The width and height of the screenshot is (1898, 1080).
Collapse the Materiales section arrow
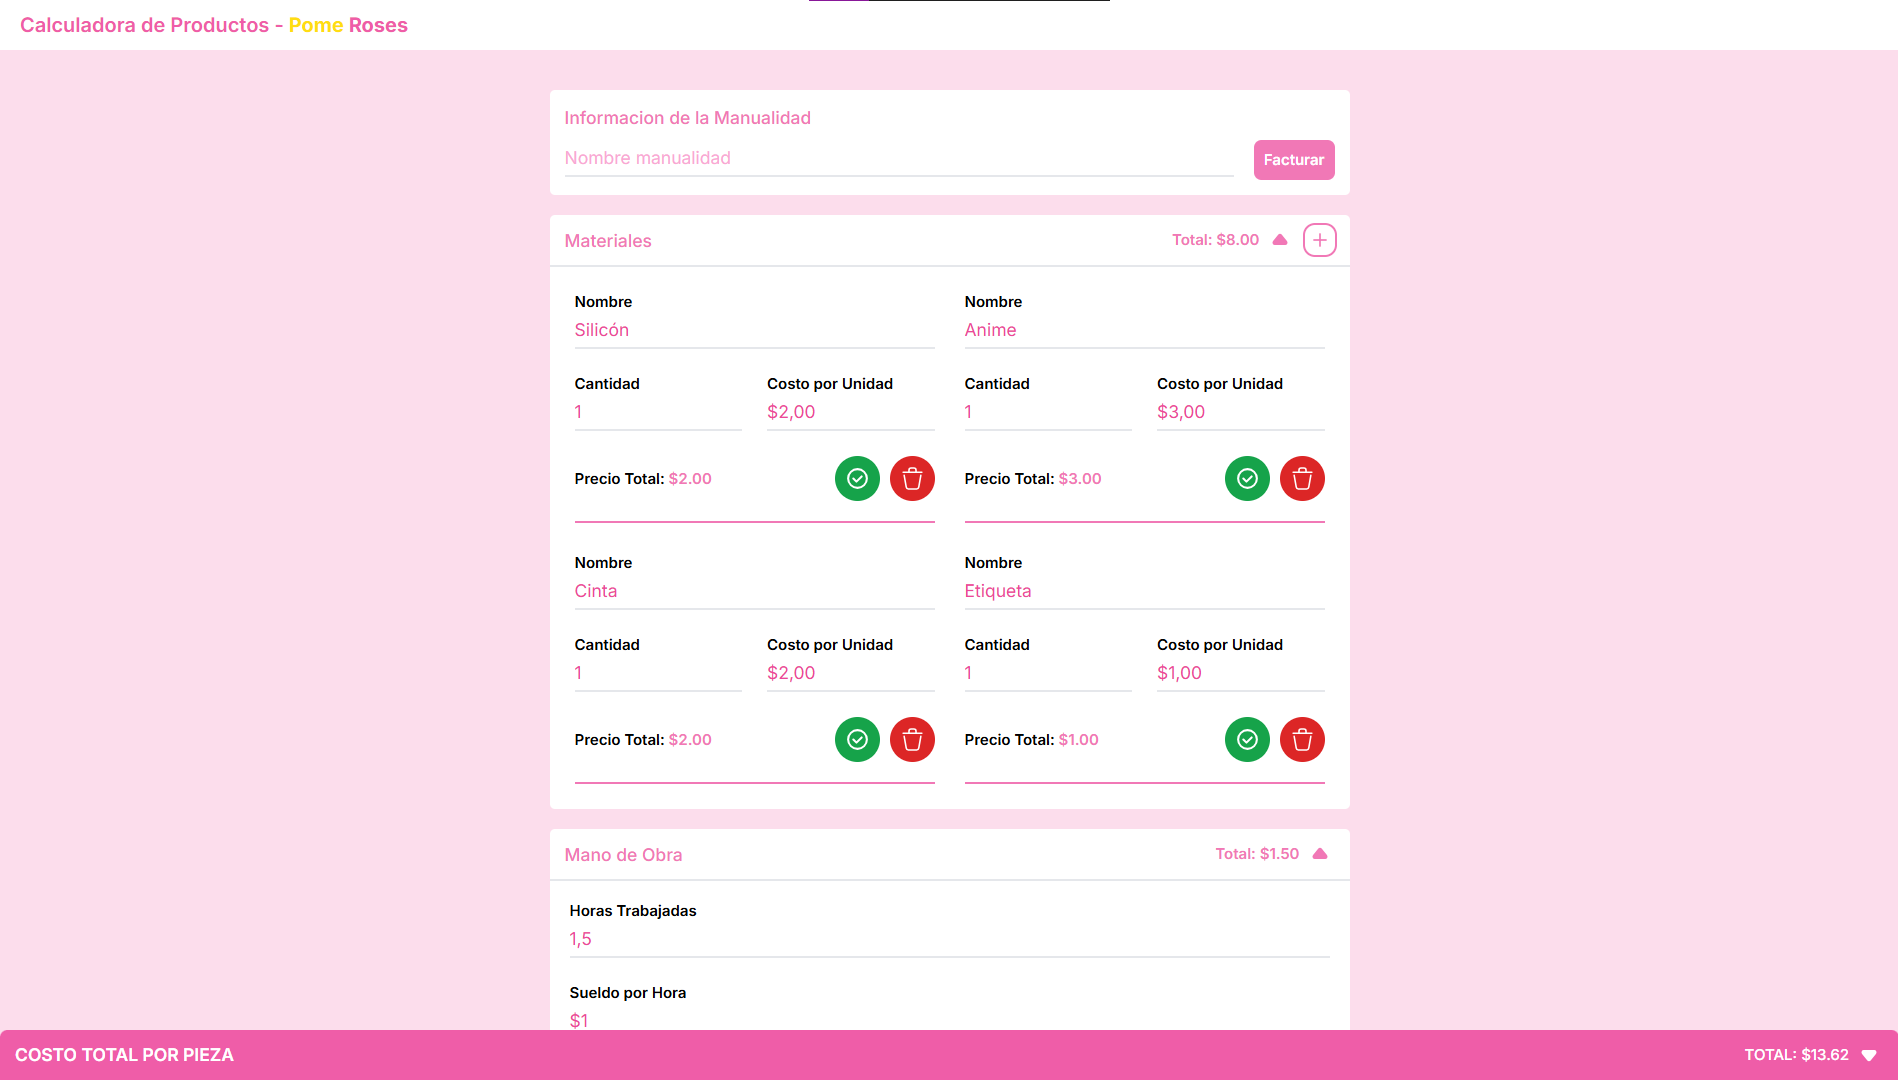[1280, 240]
